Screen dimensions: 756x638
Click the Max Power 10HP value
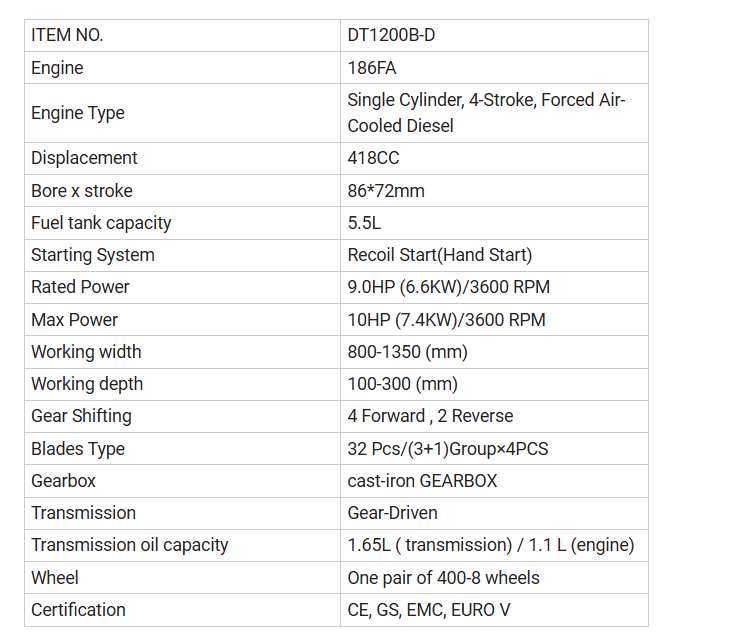pyautogui.click(x=446, y=320)
